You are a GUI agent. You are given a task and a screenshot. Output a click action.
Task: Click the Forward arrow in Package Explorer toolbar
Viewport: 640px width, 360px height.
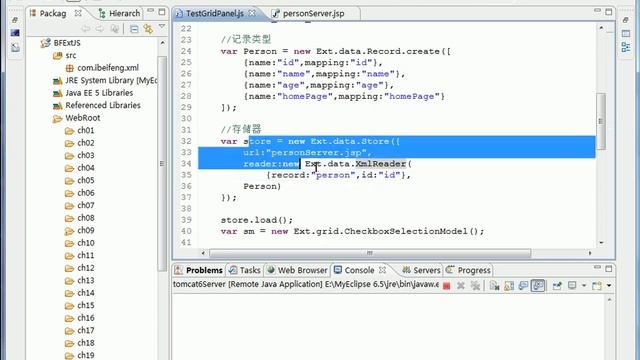[100, 29]
